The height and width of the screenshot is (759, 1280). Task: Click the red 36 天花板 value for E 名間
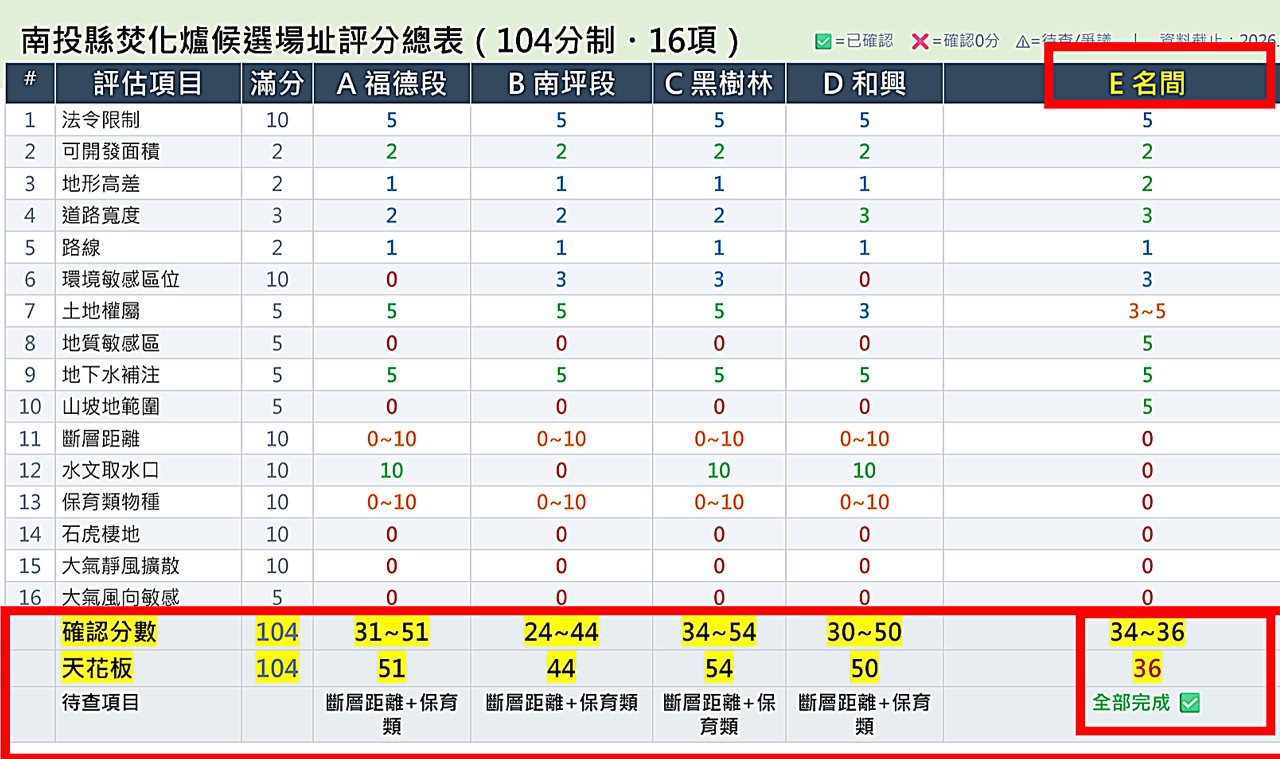[x=1147, y=668]
